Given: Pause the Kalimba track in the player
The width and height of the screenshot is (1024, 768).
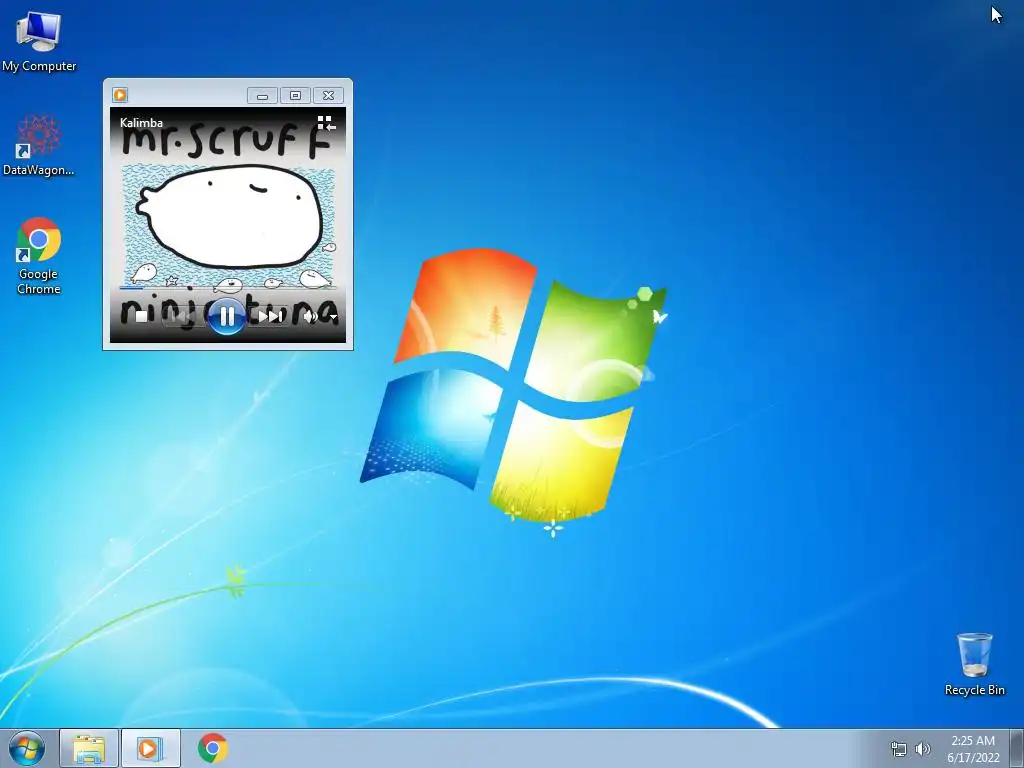Looking at the screenshot, I should 227,317.
